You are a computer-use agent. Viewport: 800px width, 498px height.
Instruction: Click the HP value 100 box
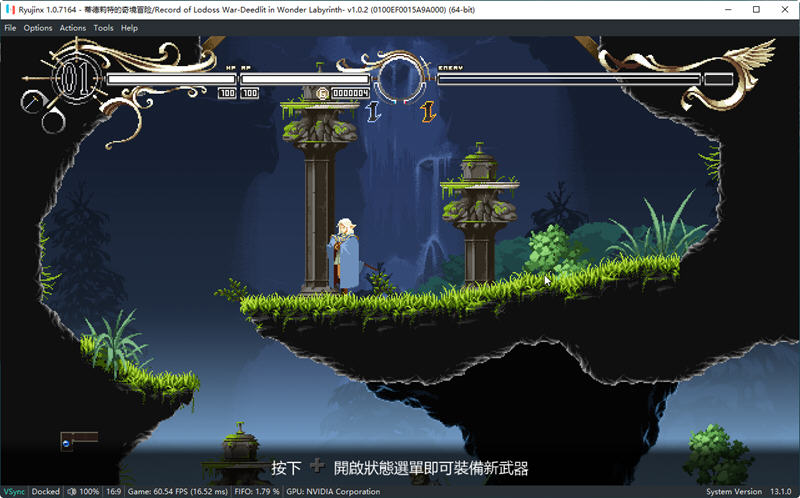tap(227, 93)
